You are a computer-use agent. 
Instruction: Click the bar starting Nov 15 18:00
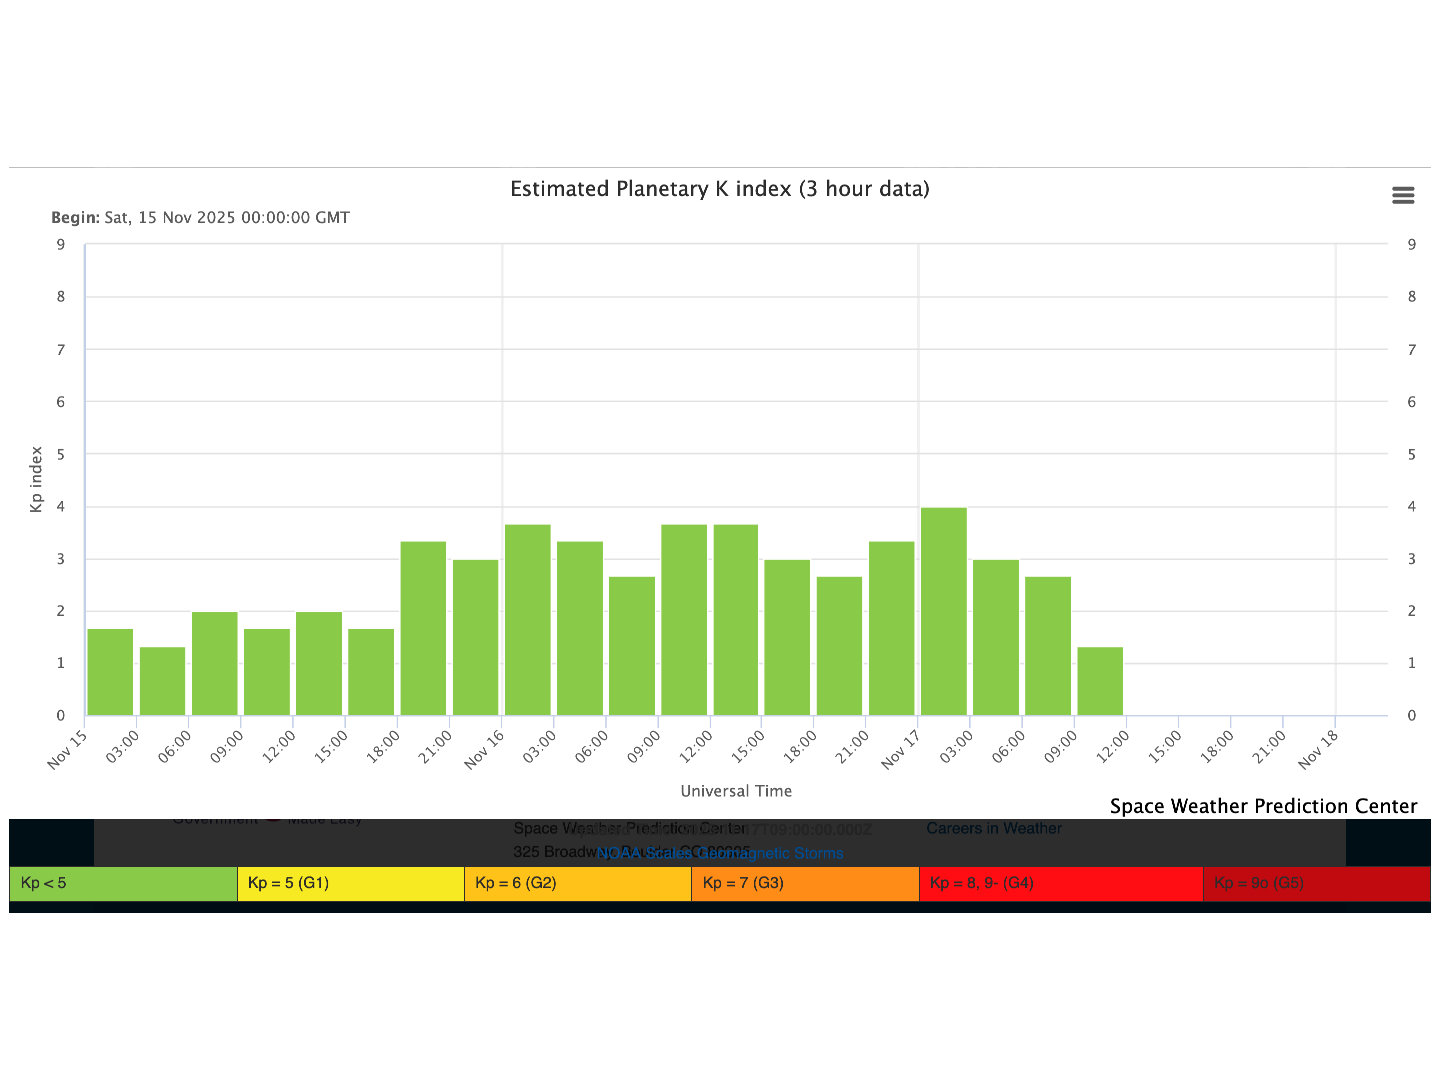pyautogui.click(x=423, y=628)
